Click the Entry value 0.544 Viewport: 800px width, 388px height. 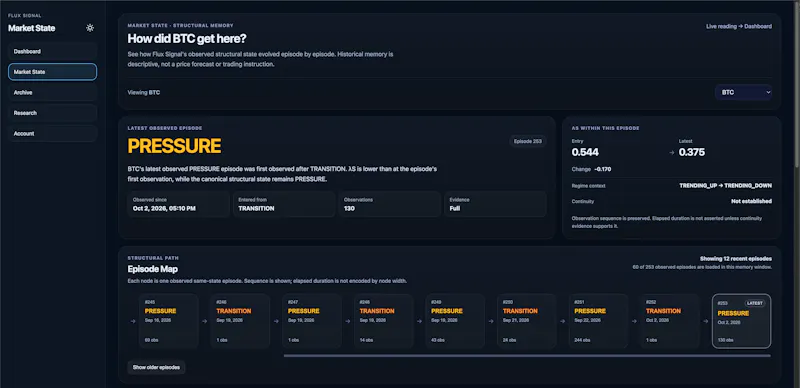pyautogui.click(x=585, y=152)
